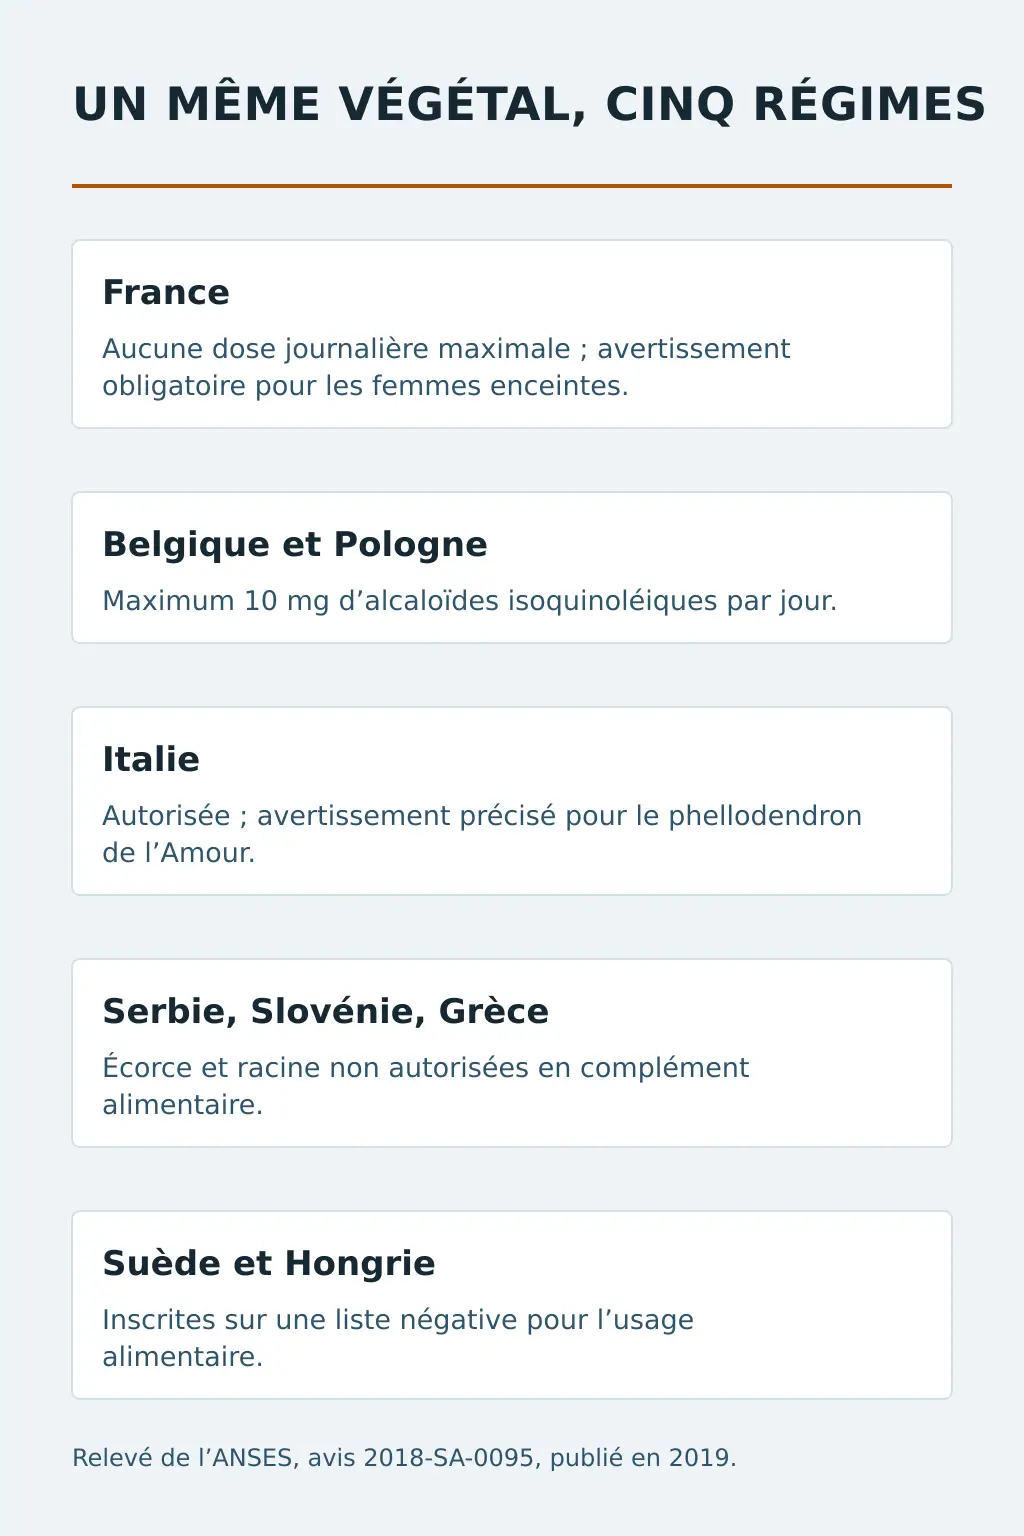The width and height of the screenshot is (1024, 1536).
Task: Click the liste négative description text
Action: click(x=398, y=1338)
